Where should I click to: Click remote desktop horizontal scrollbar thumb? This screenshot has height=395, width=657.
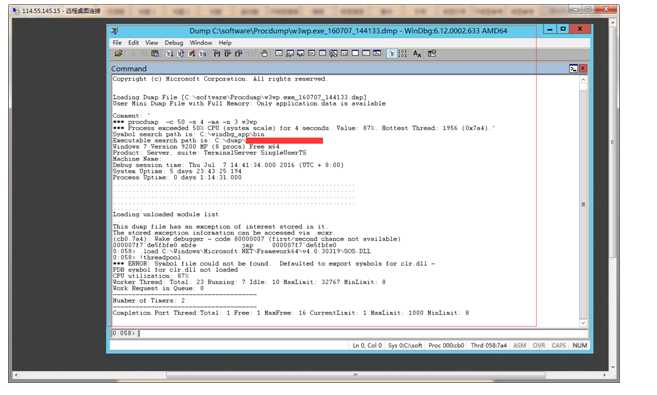click(355, 375)
